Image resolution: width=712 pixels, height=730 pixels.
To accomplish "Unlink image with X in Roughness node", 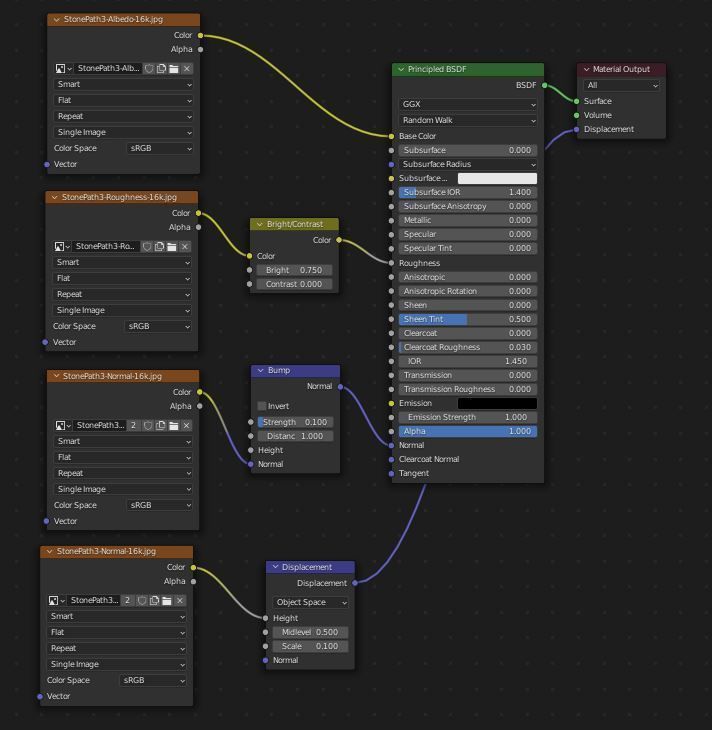I will pyautogui.click(x=185, y=246).
